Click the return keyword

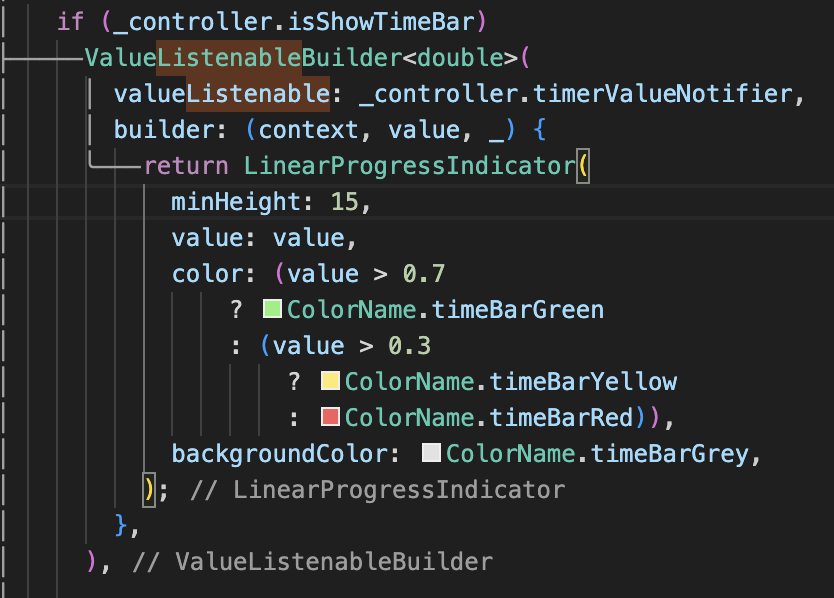pos(186,165)
